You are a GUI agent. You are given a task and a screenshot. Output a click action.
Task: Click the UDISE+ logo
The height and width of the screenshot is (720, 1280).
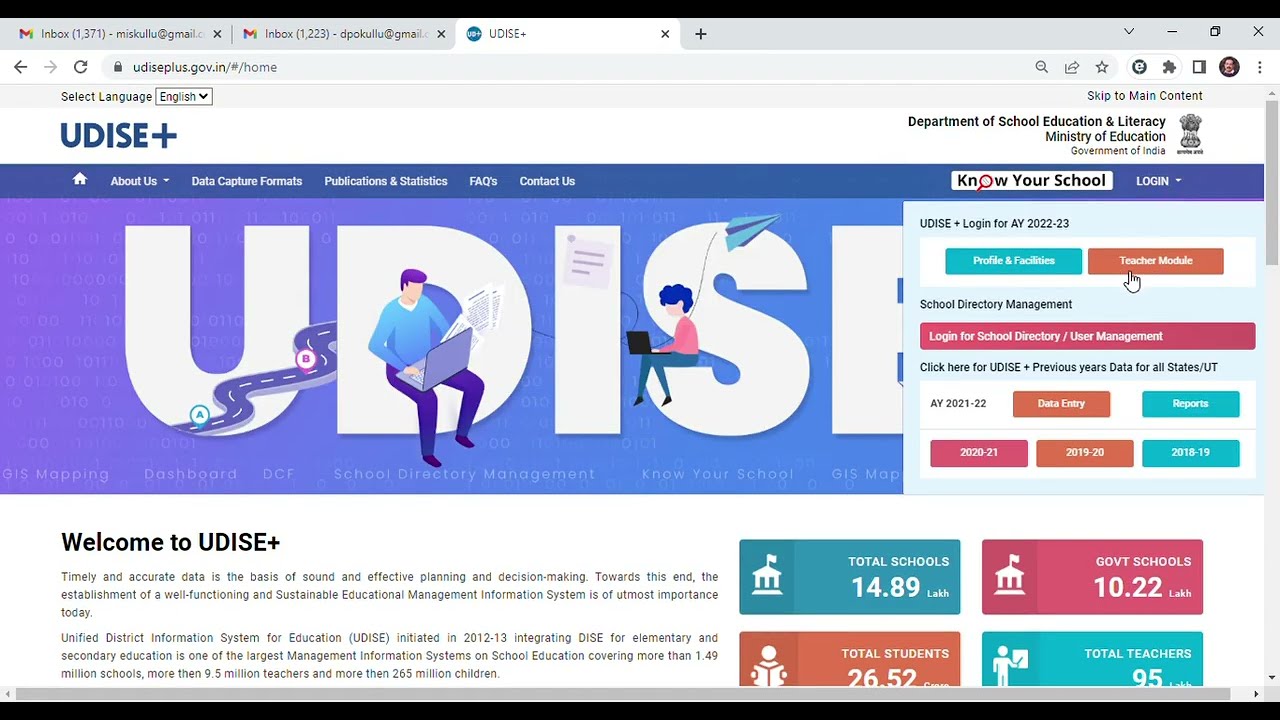pyautogui.click(x=119, y=136)
